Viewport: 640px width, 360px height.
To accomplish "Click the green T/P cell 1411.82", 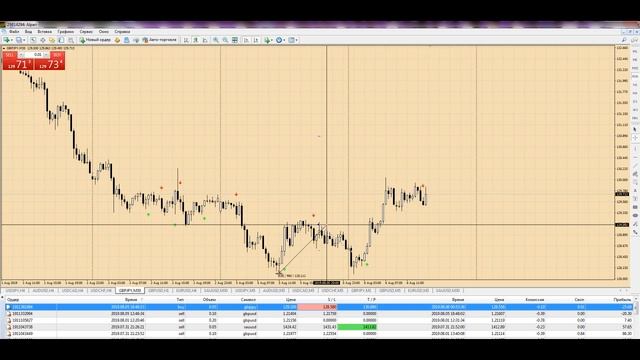I will [357, 327].
